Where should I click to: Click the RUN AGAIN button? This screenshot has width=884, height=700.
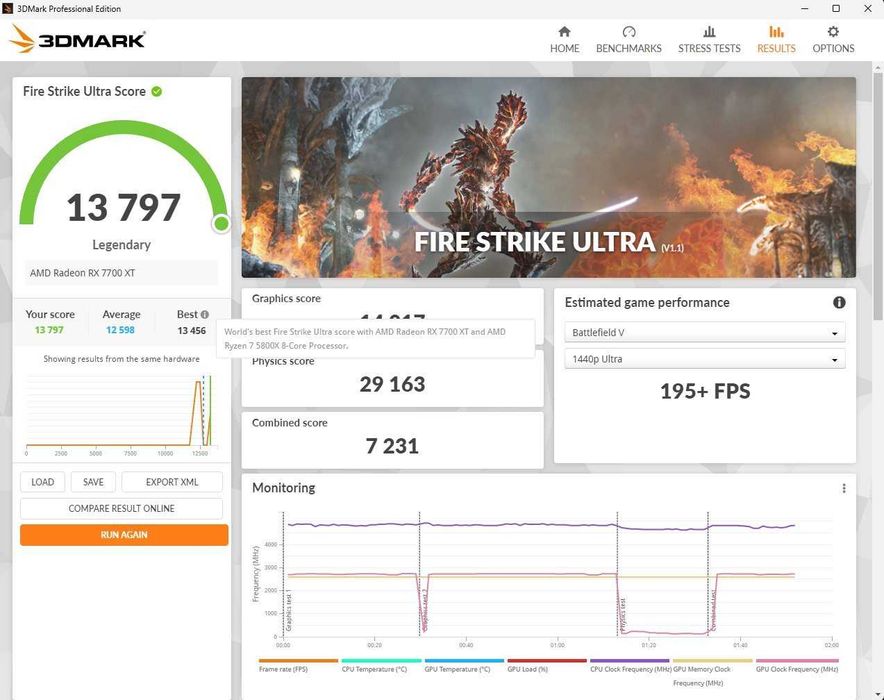[124, 535]
